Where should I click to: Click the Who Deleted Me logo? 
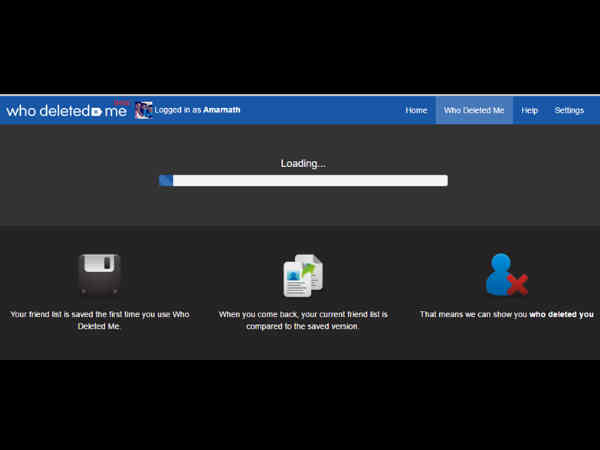click(x=67, y=110)
